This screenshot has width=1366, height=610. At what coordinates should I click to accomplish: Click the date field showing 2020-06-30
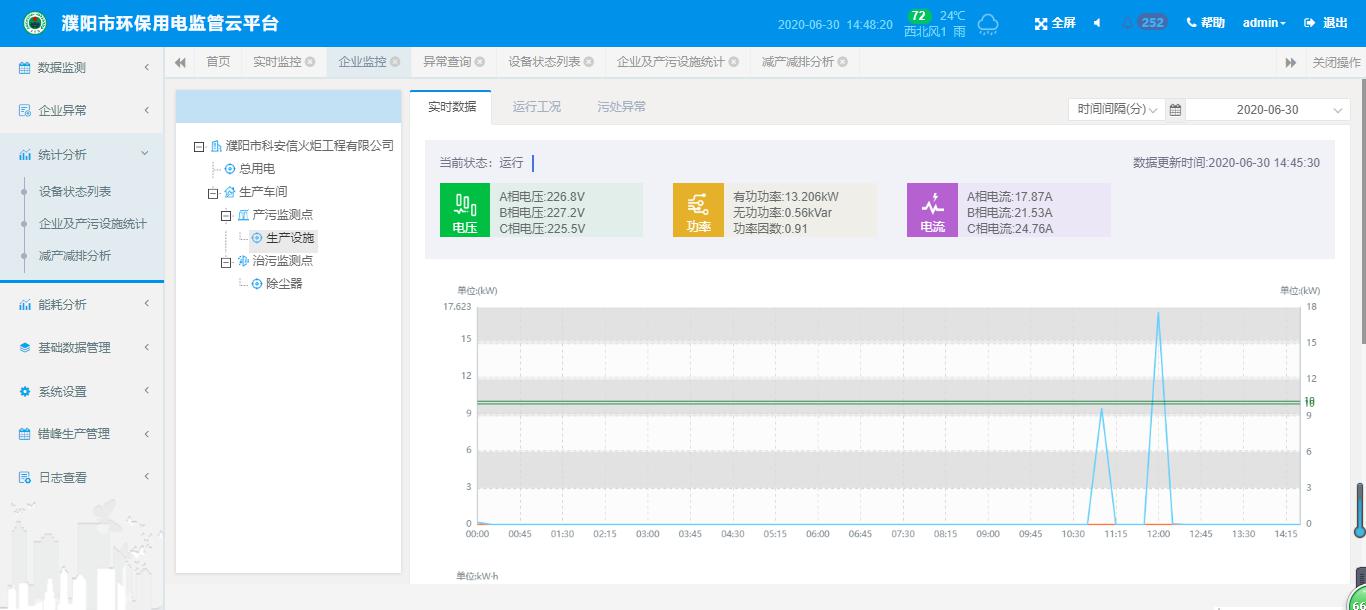[x=1268, y=110]
